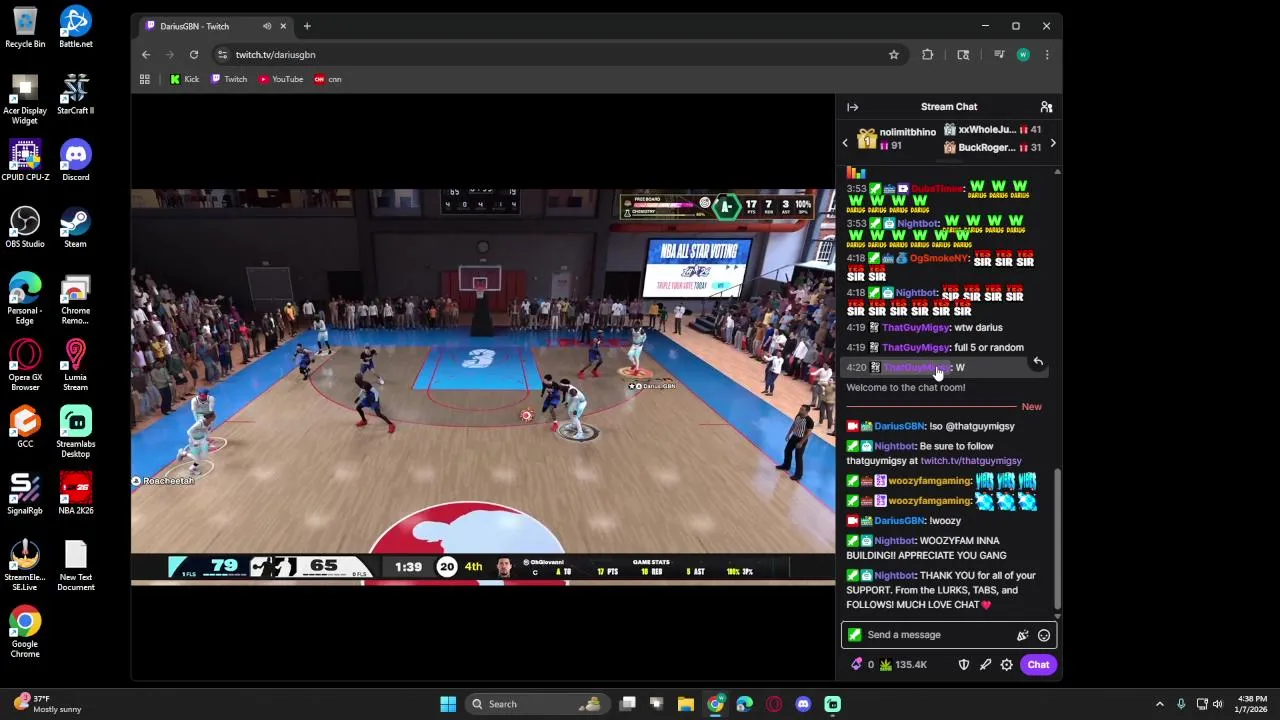Image resolution: width=1280 pixels, height=720 pixels.
Task: Show previous gift leaderboard entries
Action: coord(845,143)
